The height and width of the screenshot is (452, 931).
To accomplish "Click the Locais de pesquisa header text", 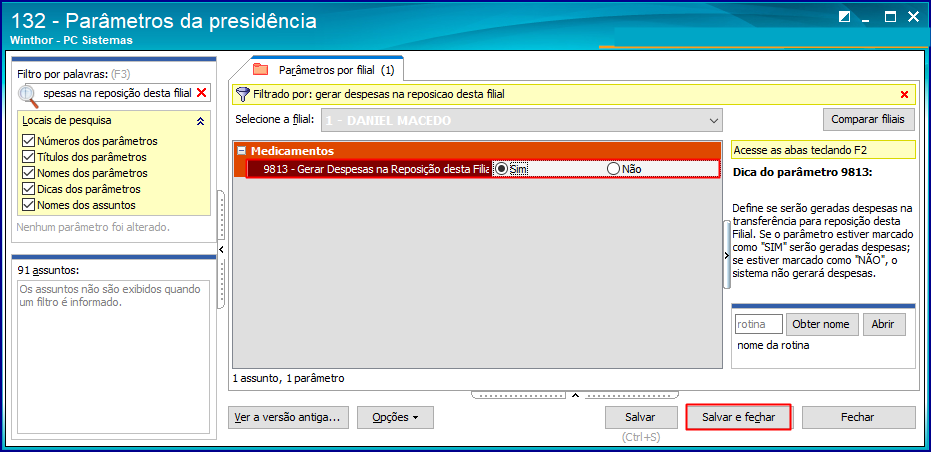I will pos(66,121).
